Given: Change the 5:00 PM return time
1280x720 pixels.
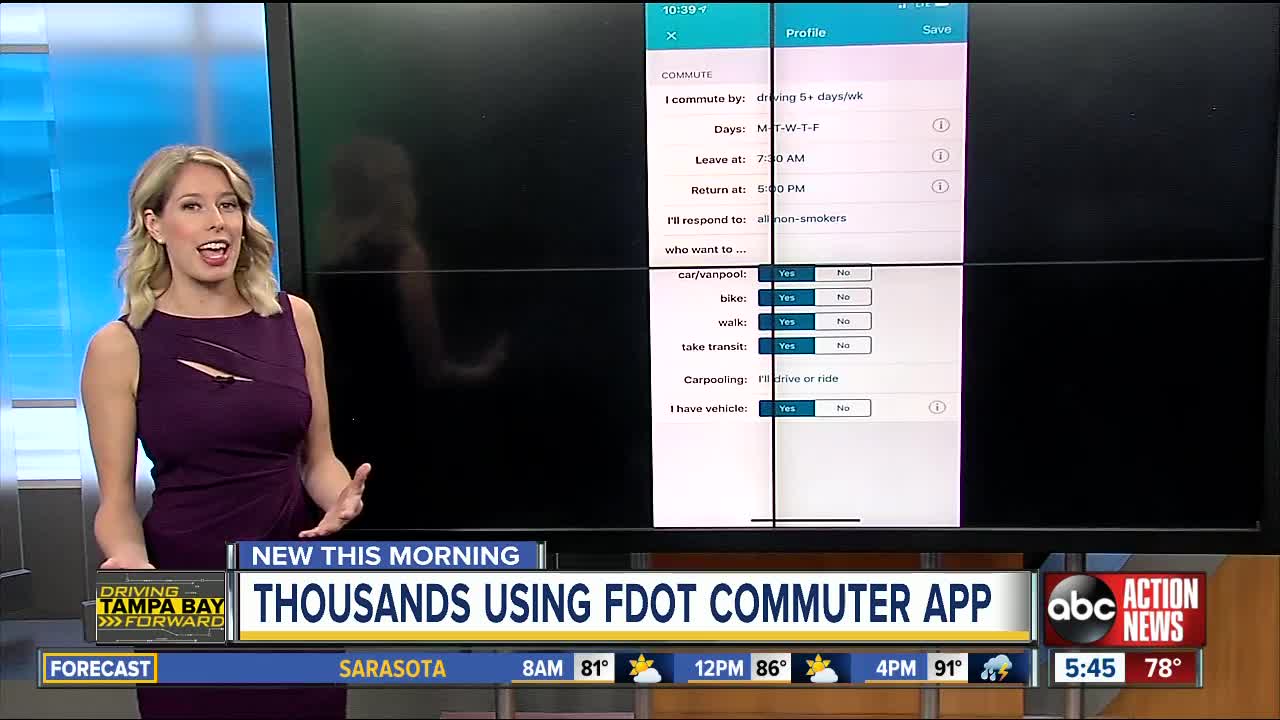Looking at the screenshot, I should 781,188.
